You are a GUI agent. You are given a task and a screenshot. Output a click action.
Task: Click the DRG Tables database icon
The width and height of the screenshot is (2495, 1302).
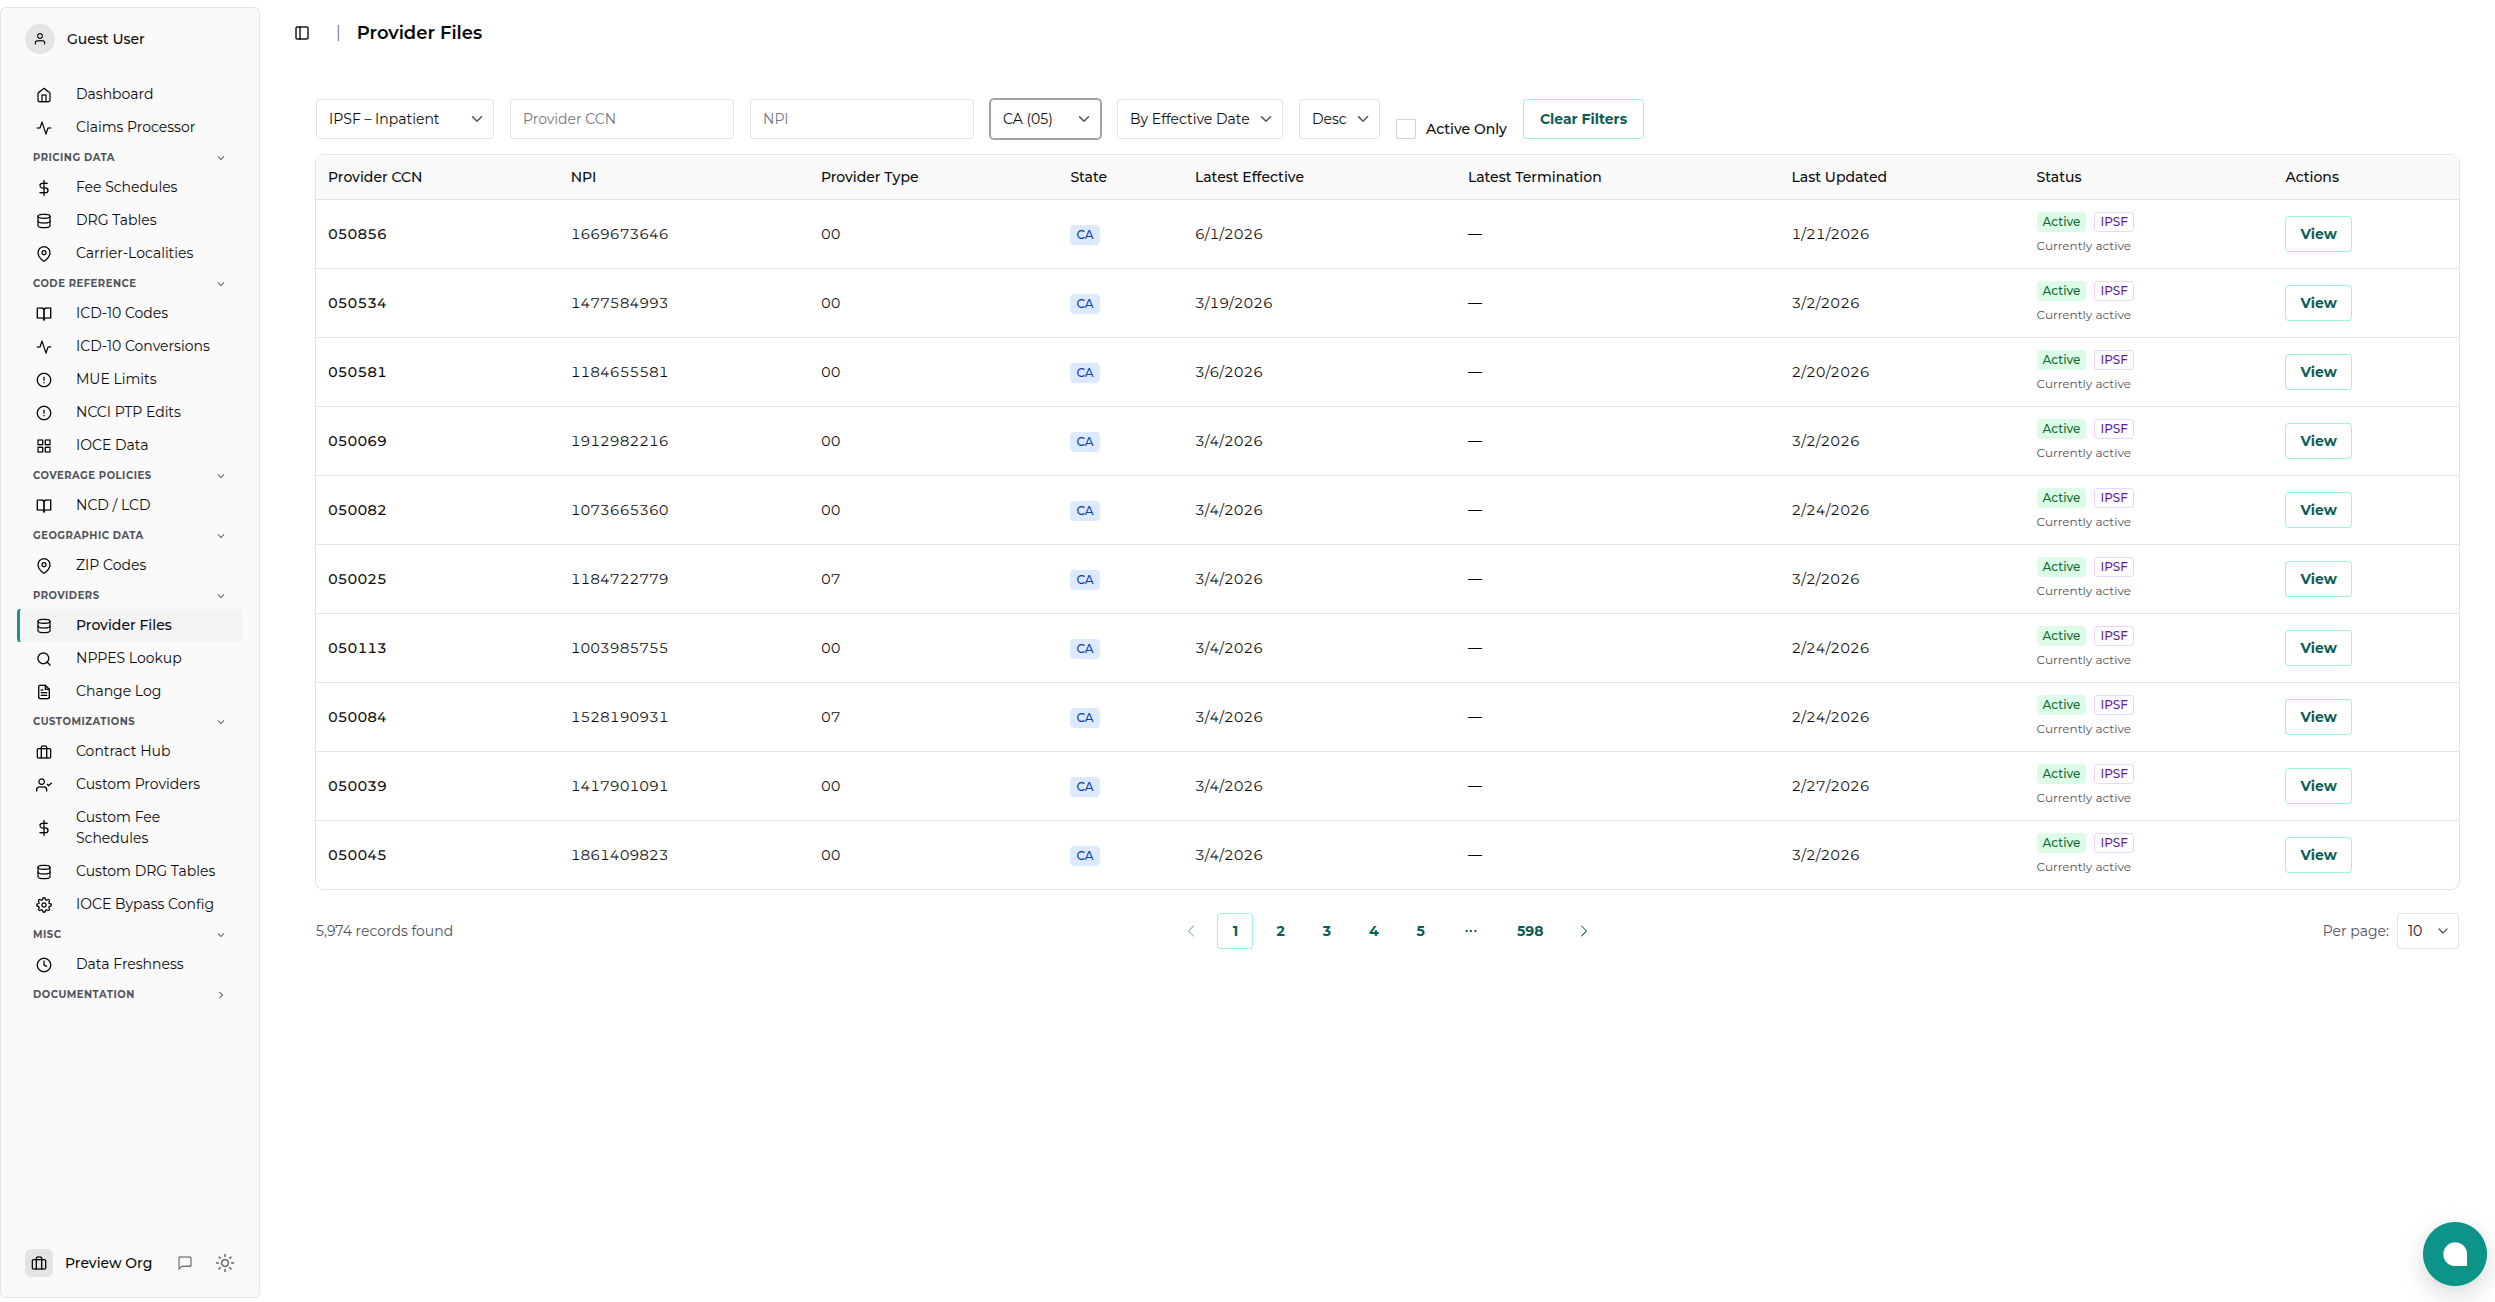pyautogui.click(x=44, y=221)
